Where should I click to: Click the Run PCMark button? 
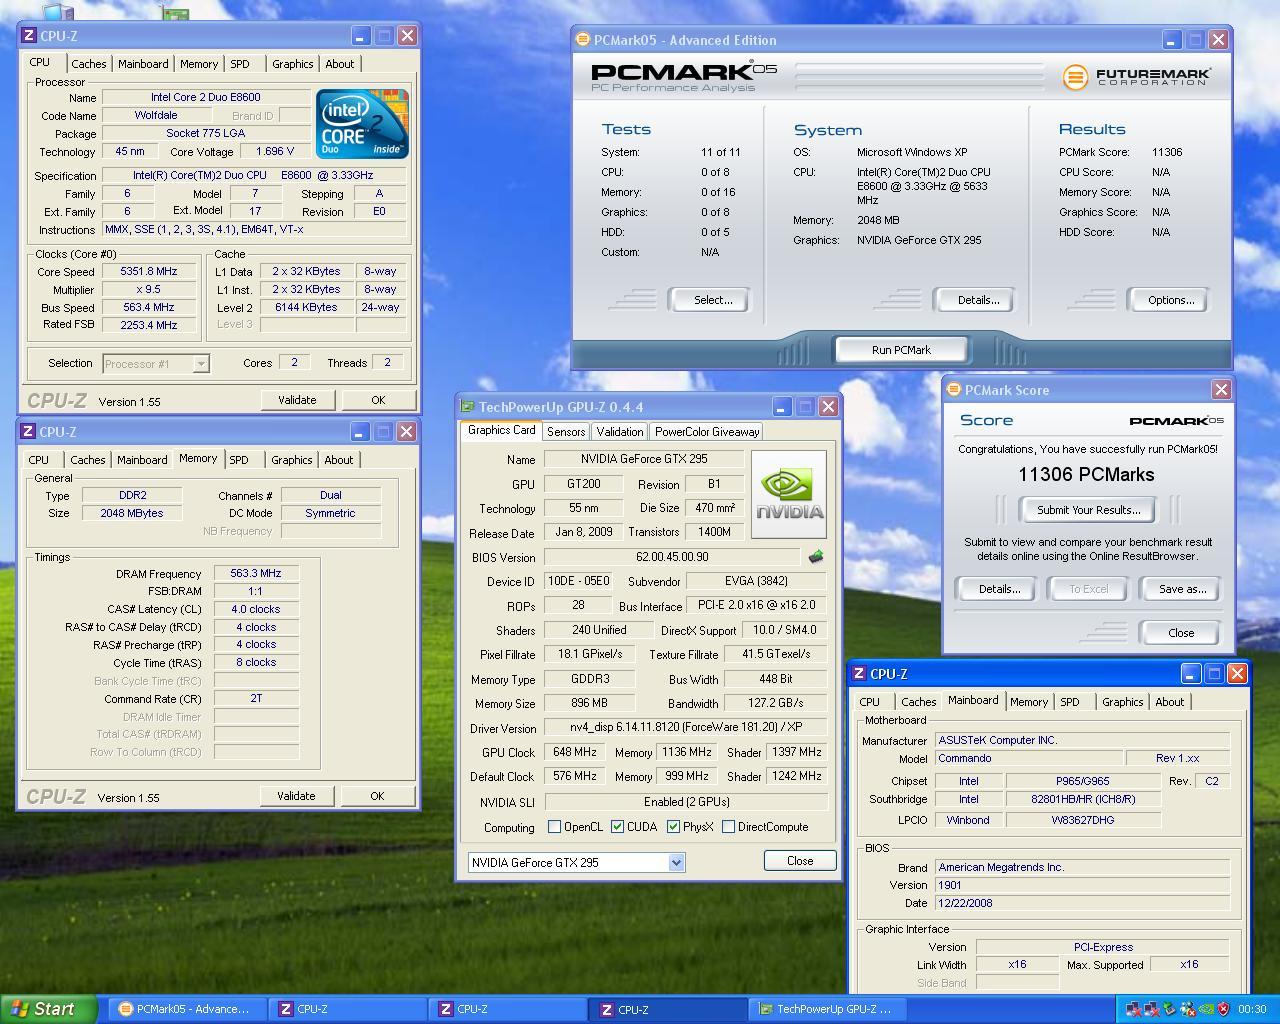901,350
